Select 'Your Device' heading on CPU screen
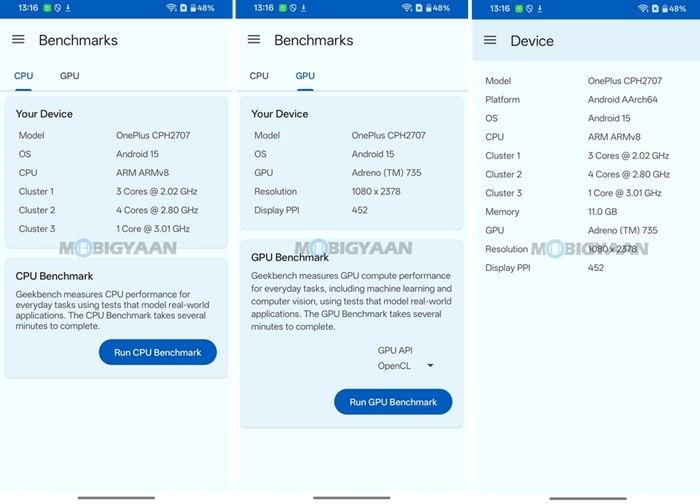 click(x=44, y=114)
